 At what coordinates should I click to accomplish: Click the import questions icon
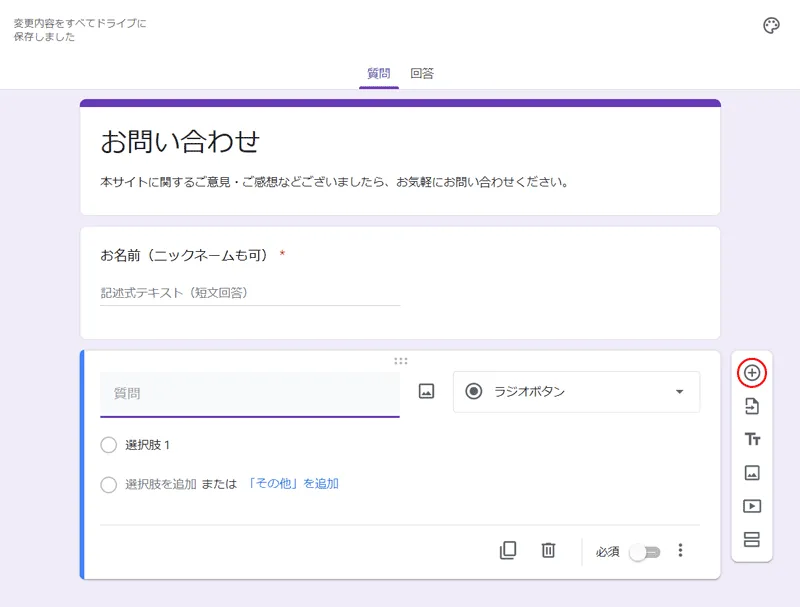[752, 407]
